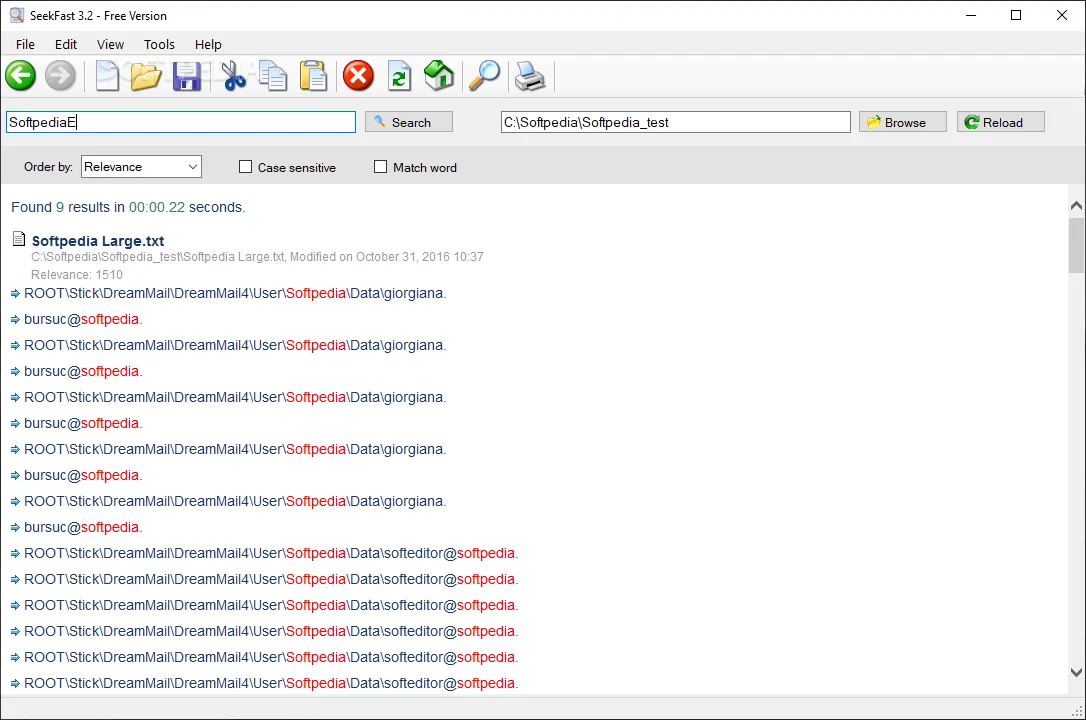Click the magnifying glass Find icon
1086x720 pixels.
tap(484, 75)
